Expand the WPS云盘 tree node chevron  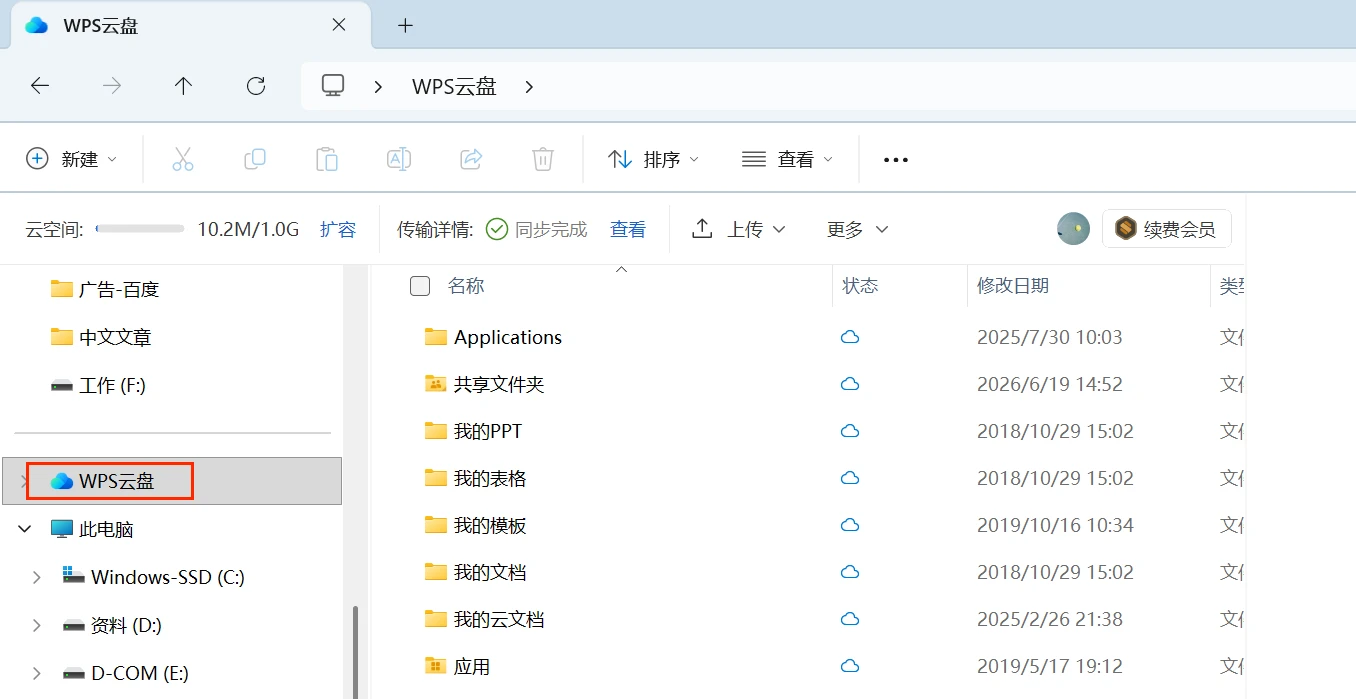[24, 481]
